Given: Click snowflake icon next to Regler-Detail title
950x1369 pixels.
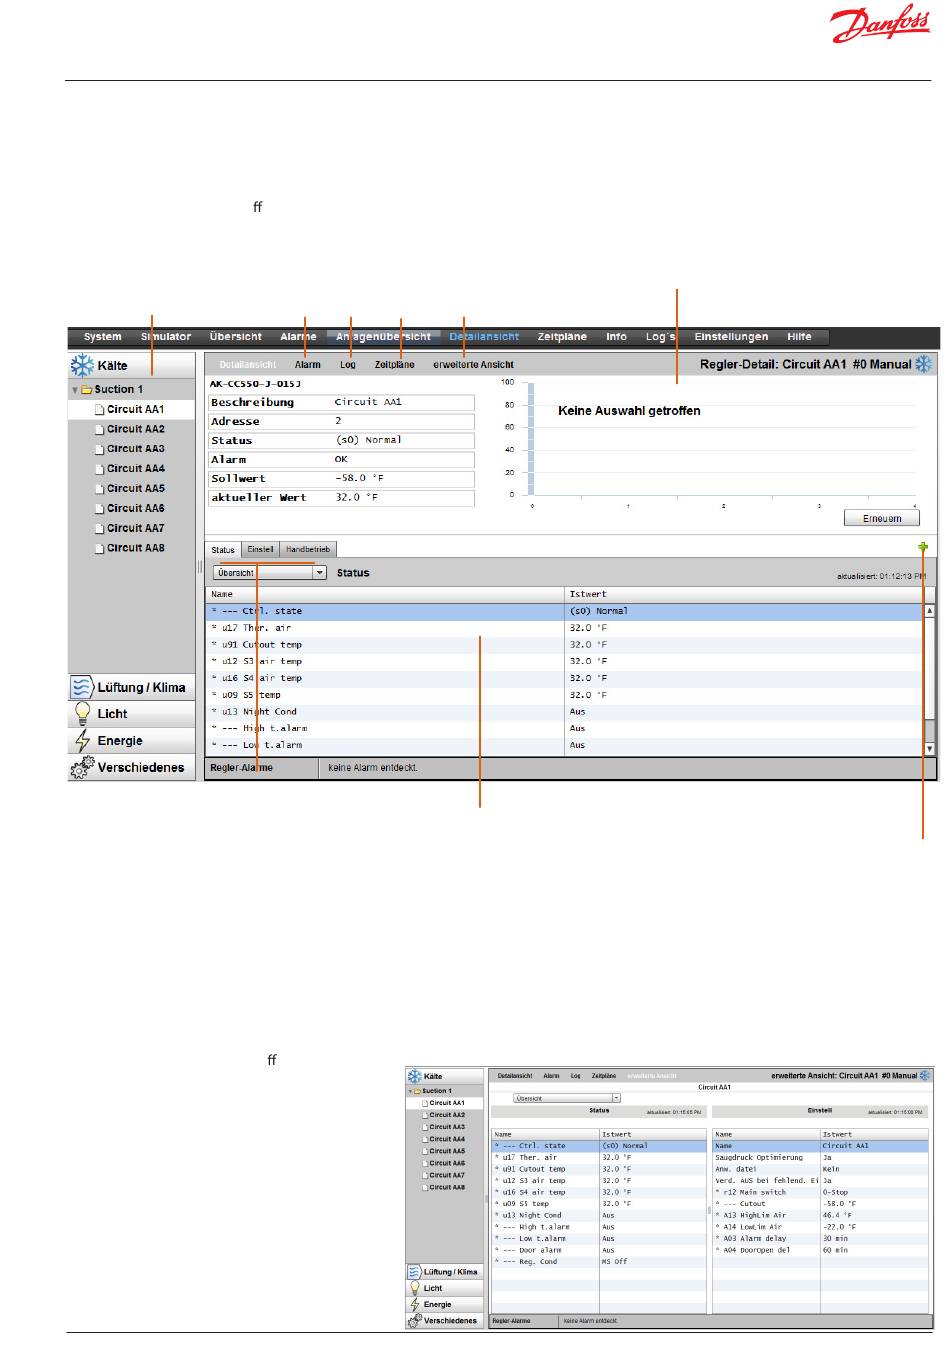Looking at the screenshot, I should click(x=925, y=364).
